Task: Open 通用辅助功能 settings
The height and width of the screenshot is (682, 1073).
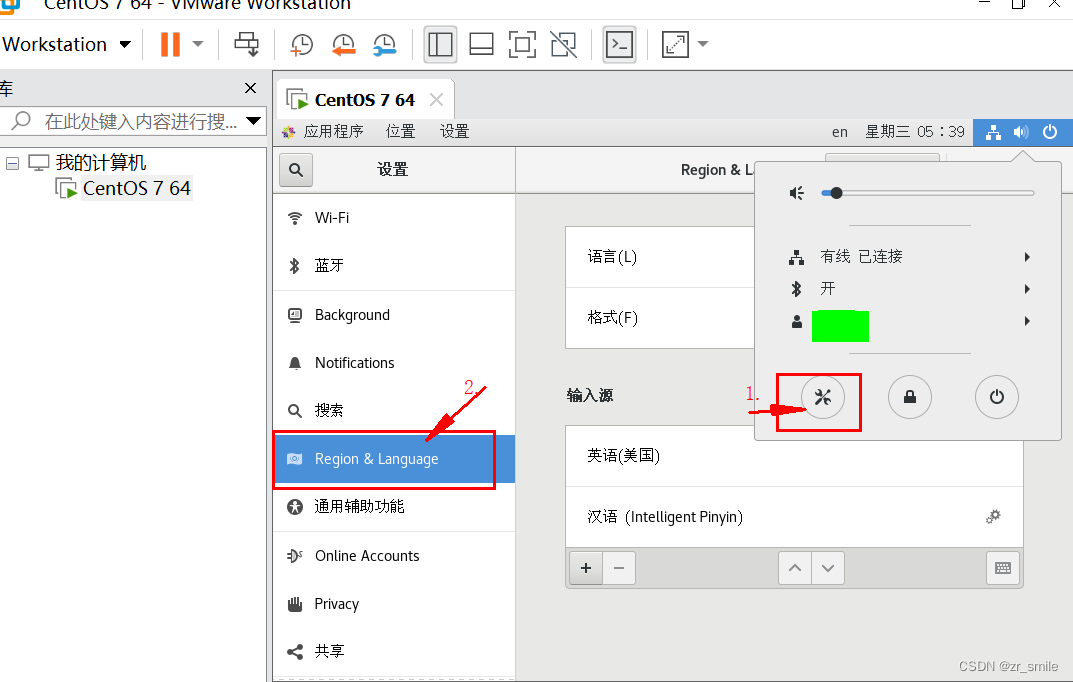Action: point(394,507)
